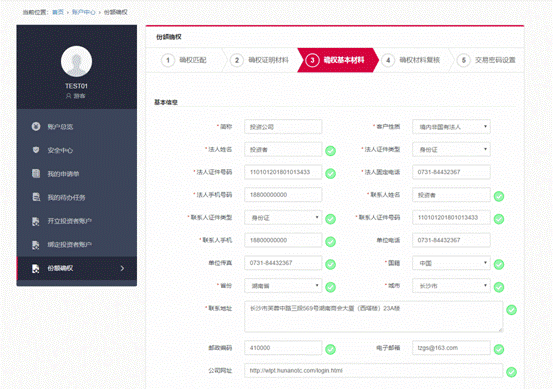Click the 联系人姓名 input field
The width and height of the screenshot is (553, 389).
pos(451,195)
